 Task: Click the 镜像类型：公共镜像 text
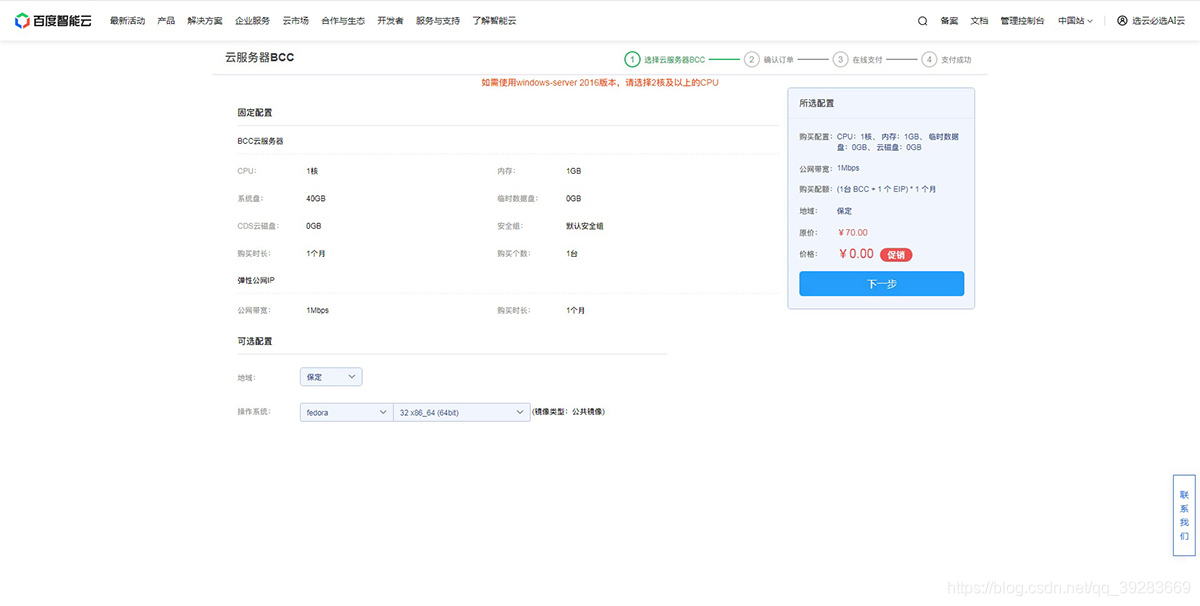point(568,412)
